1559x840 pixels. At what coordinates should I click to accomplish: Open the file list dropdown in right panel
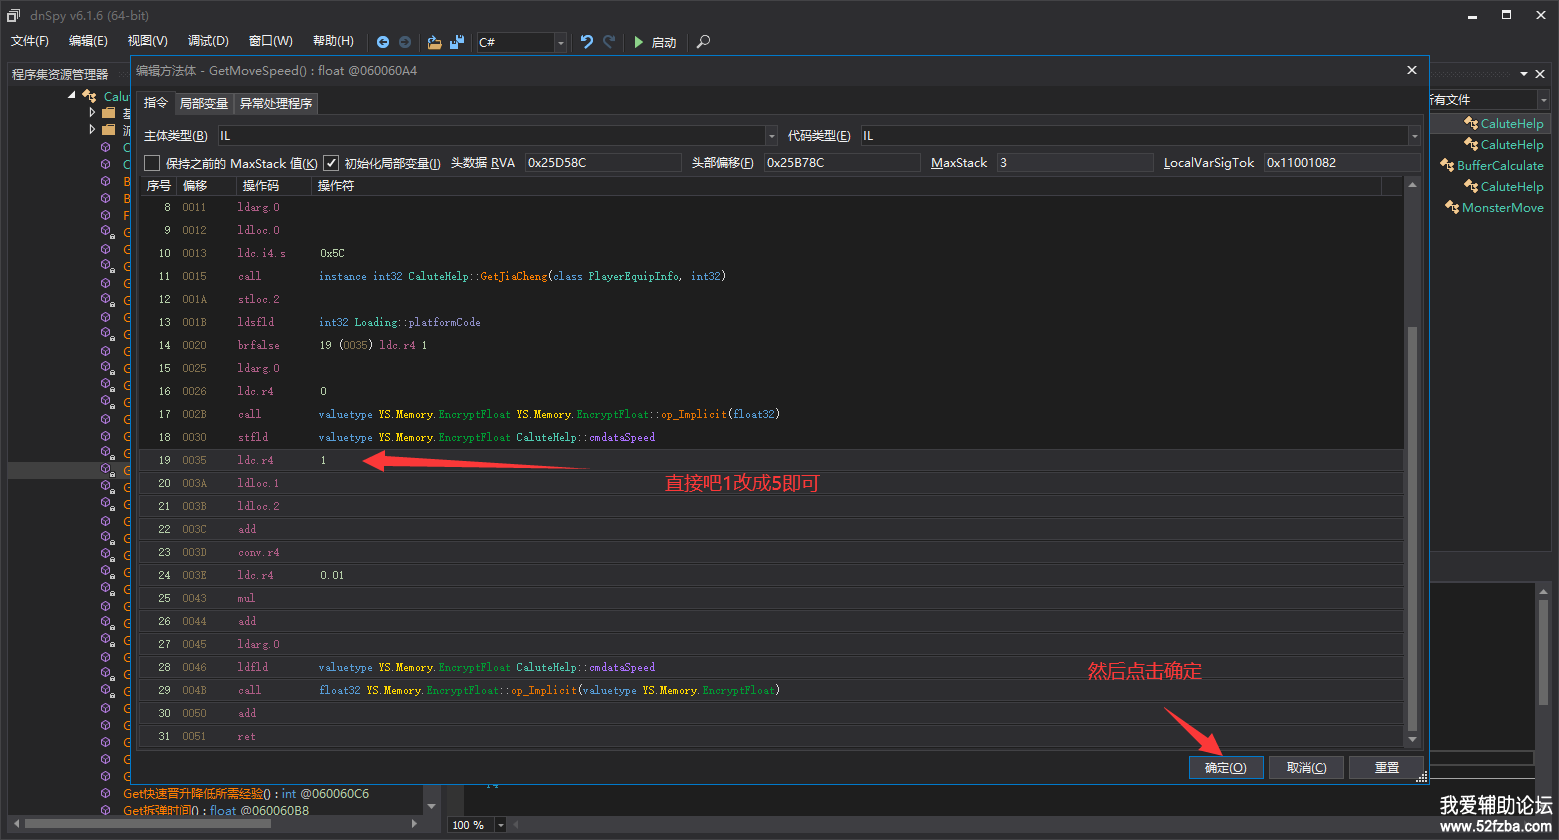tap(1543, 100)
